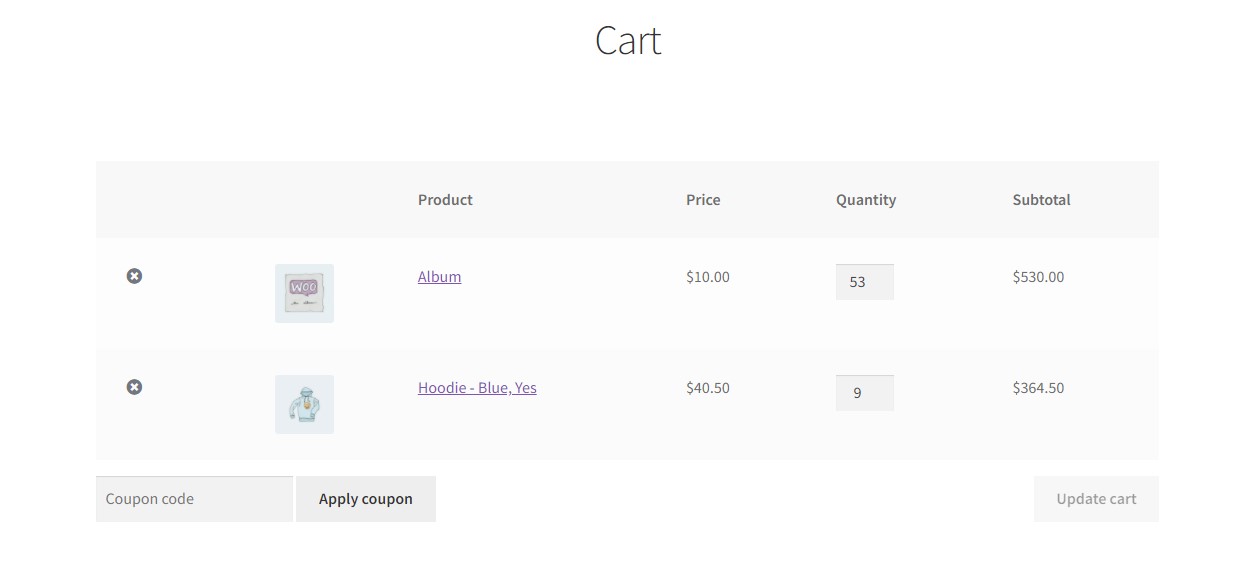Viewport: 1249px width, 581px height.
Task: Select the Hoodie quantity field
Action: (x=865, y=392)
